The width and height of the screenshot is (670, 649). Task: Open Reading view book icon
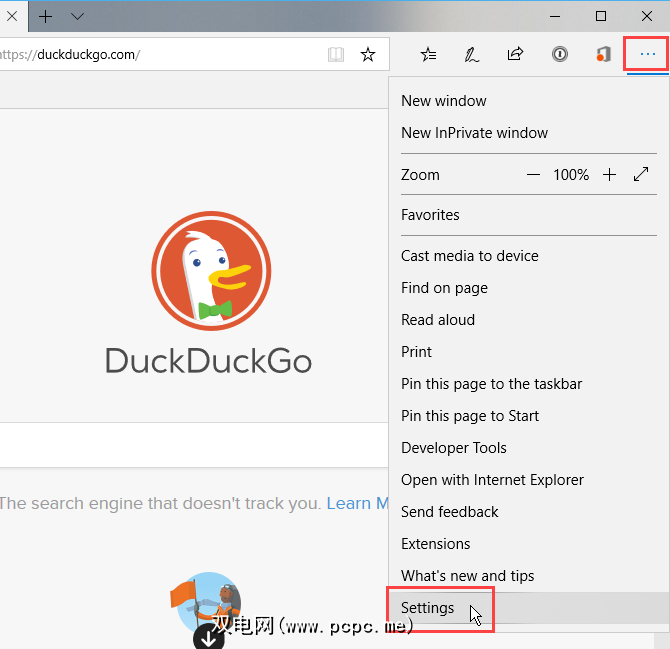(336, 55)
